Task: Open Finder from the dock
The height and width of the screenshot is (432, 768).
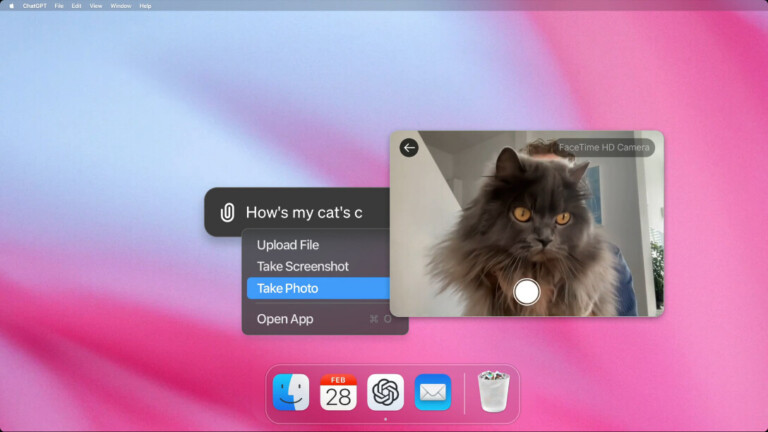Action: pos(291,392)
